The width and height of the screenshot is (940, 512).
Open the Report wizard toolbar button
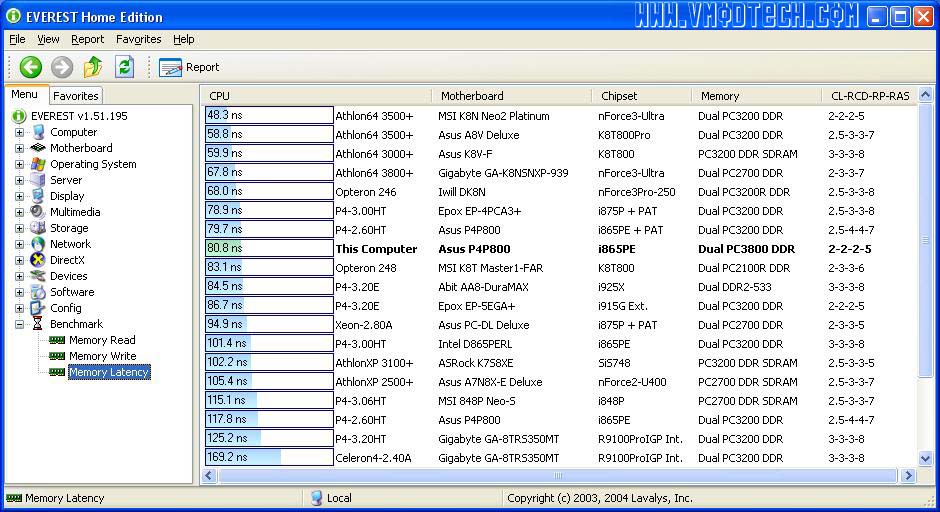(x=189, y=67)
